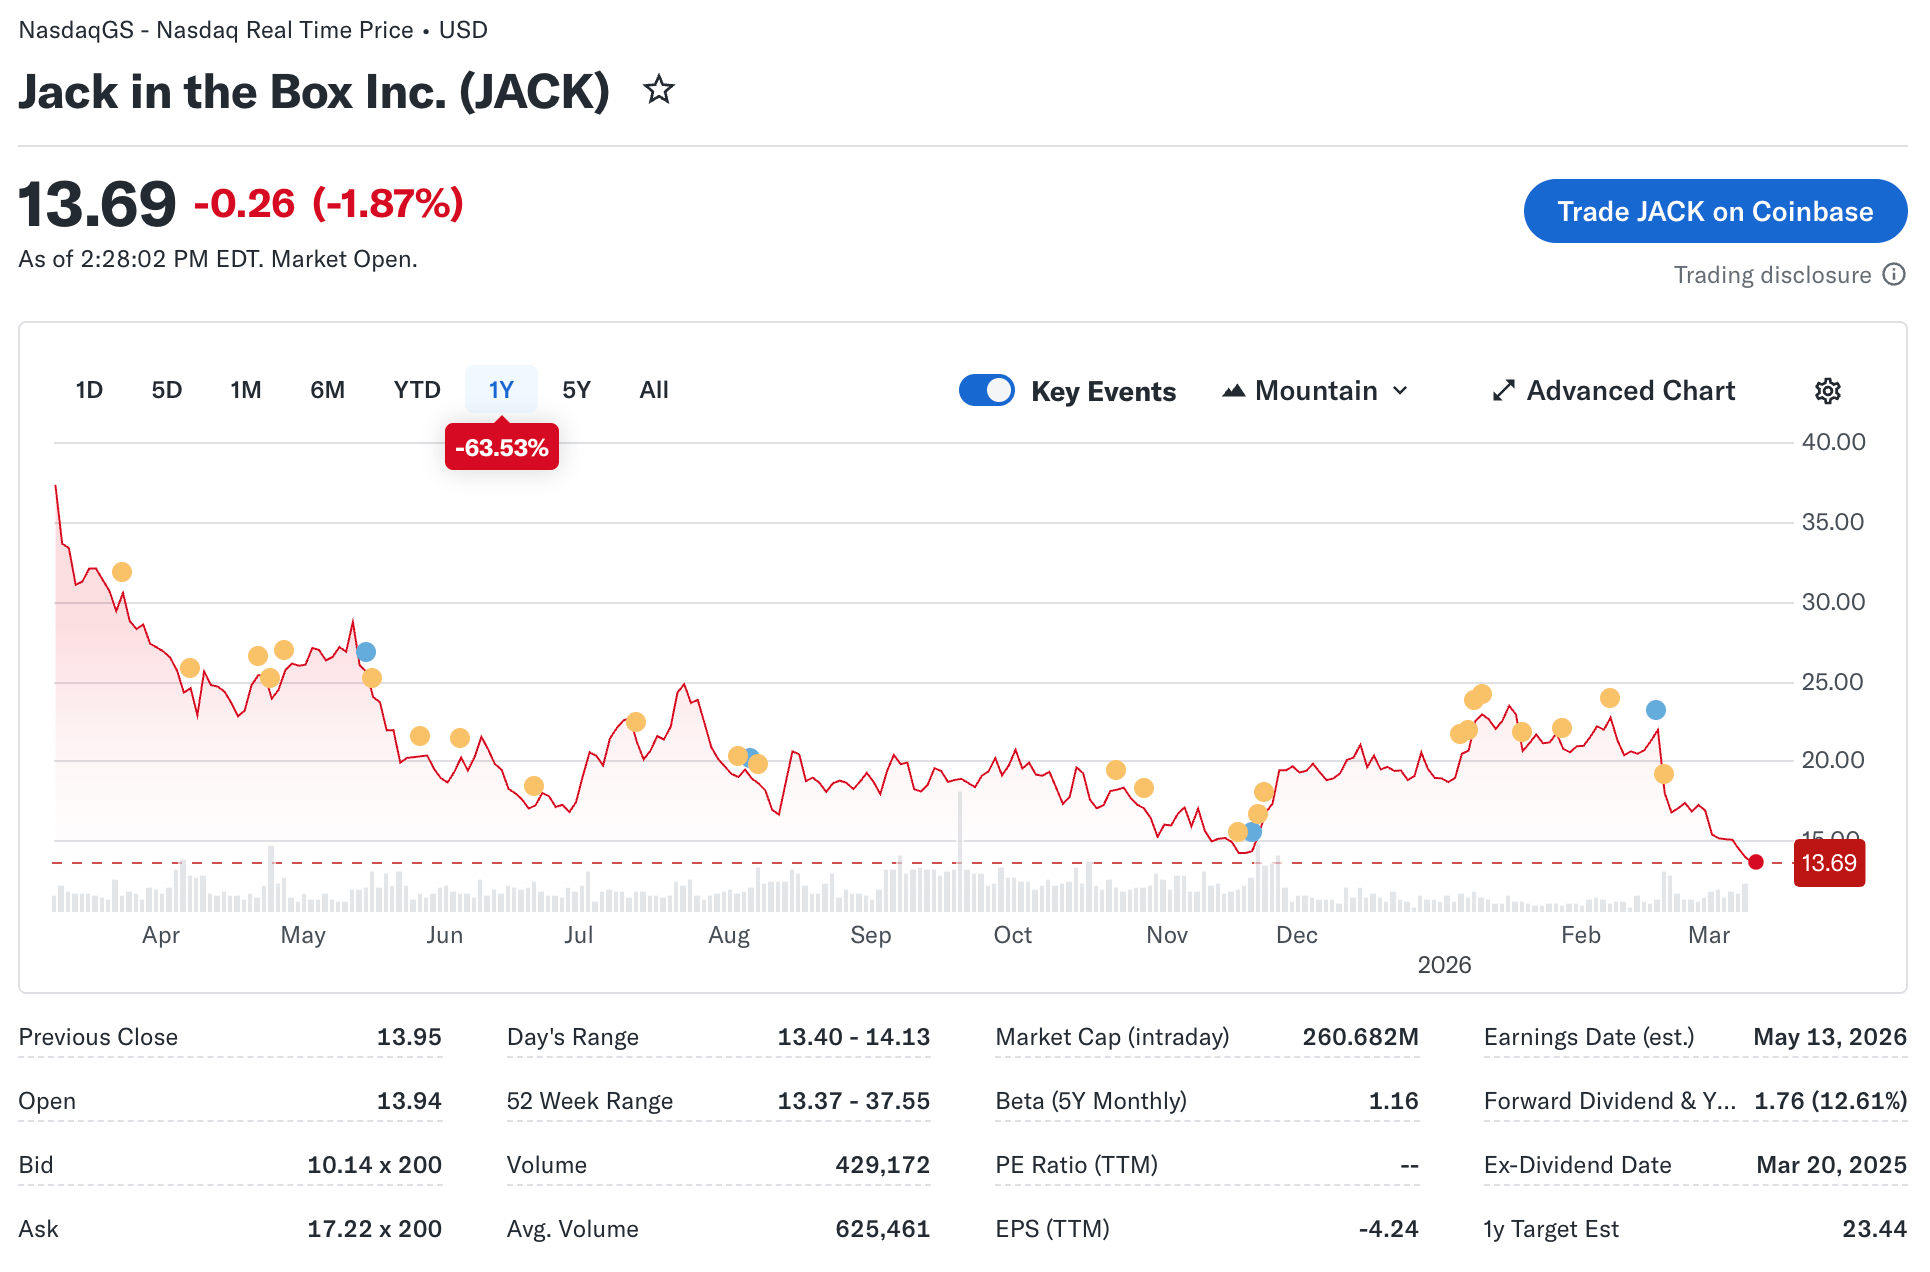Choose the YTD range tab

point(416,390)
